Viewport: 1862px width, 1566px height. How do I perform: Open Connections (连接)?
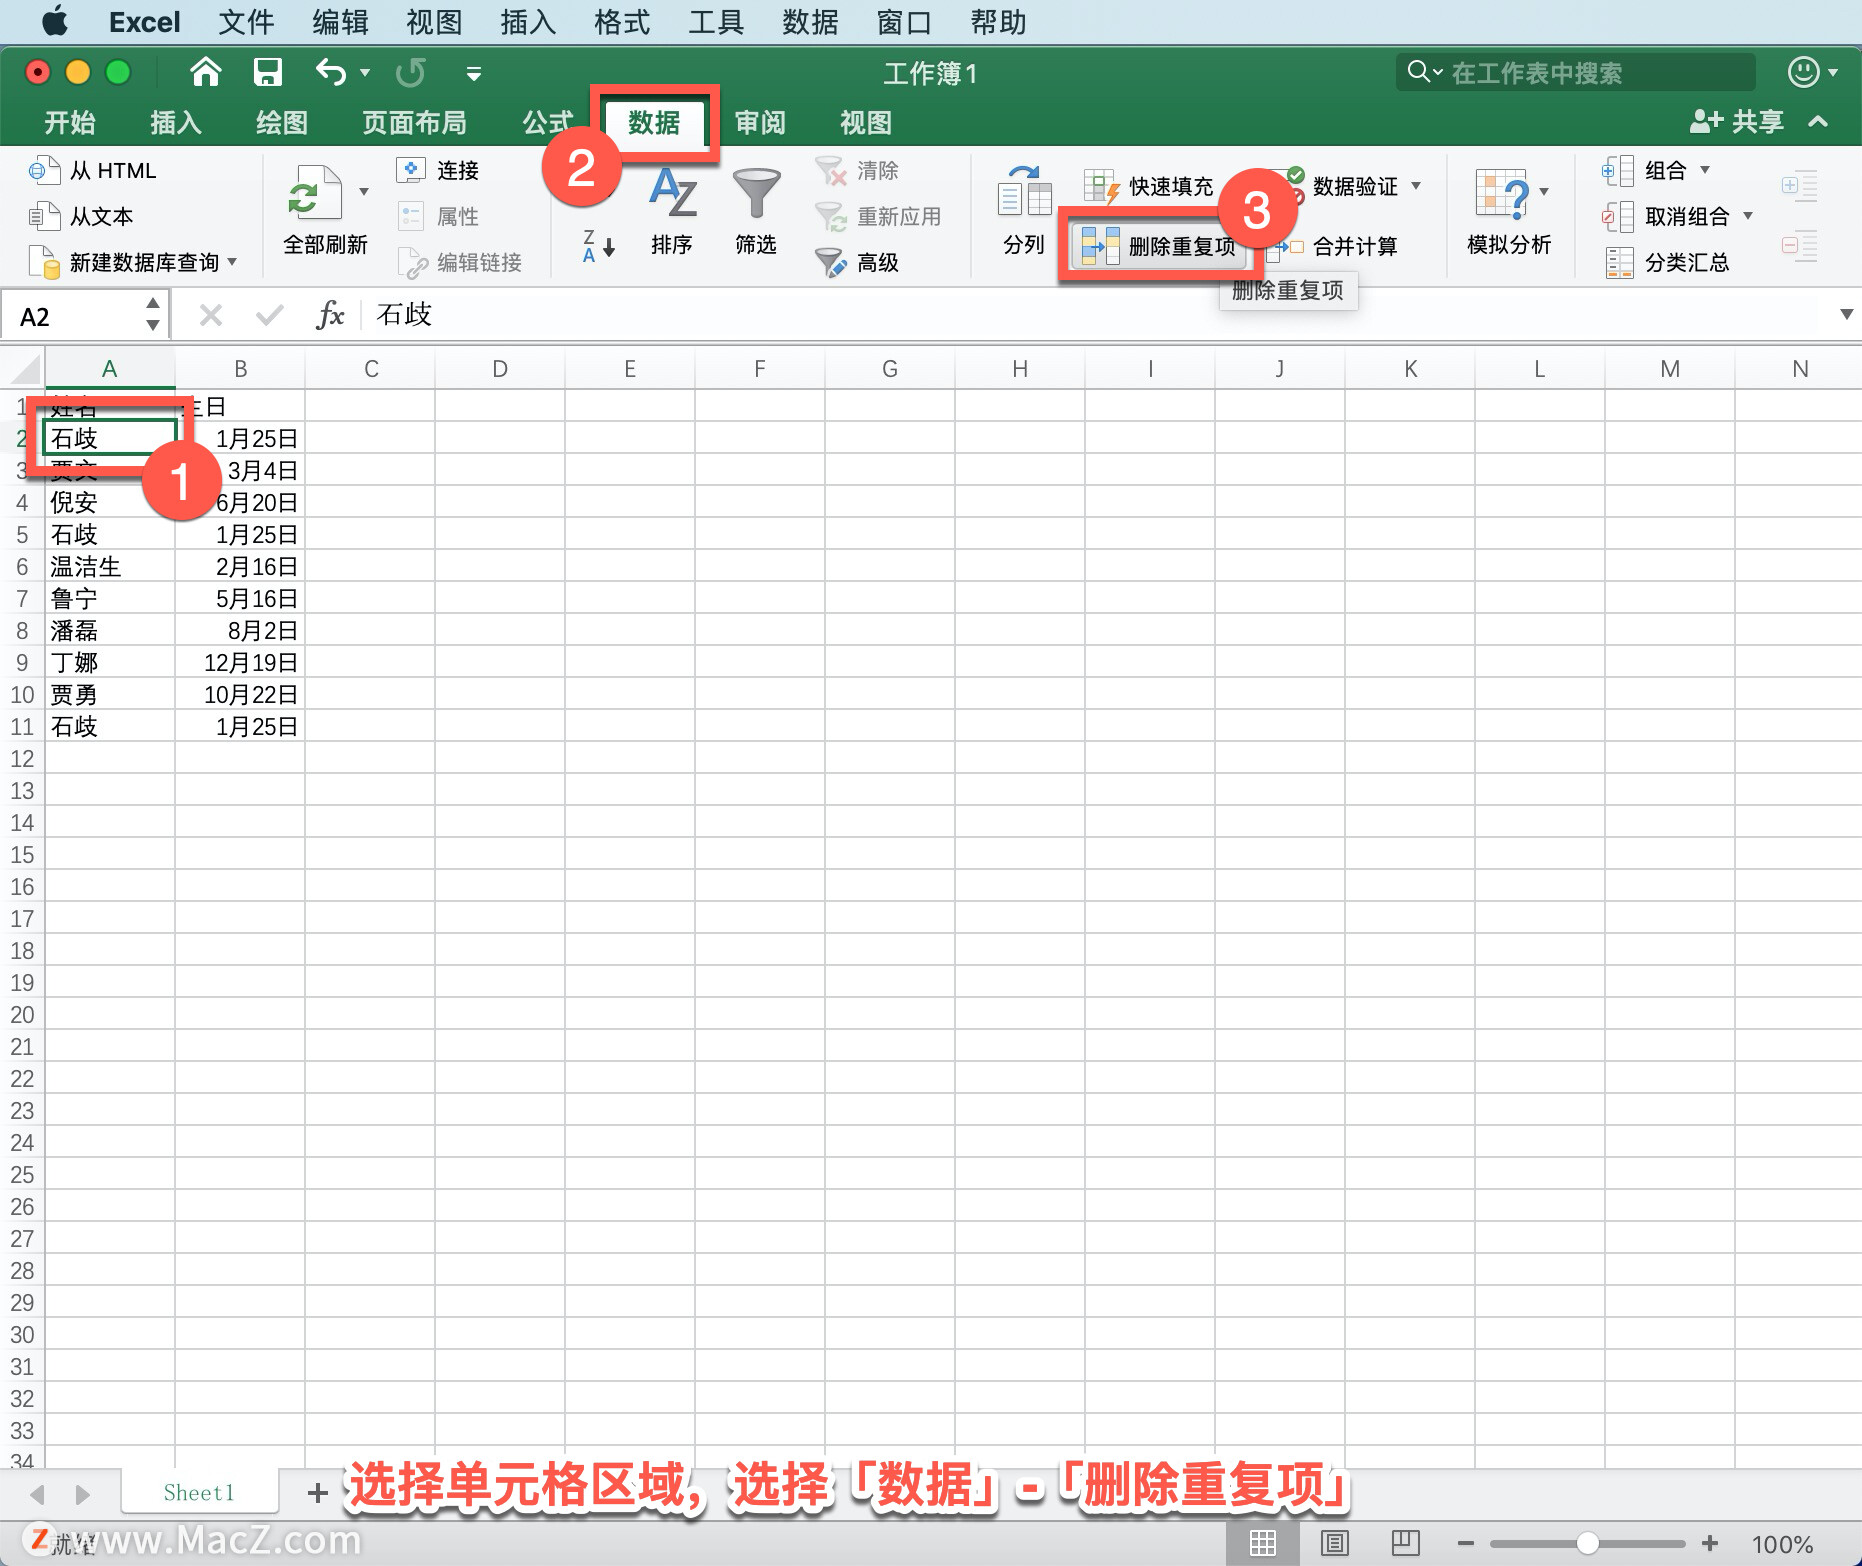coord(438,170)
